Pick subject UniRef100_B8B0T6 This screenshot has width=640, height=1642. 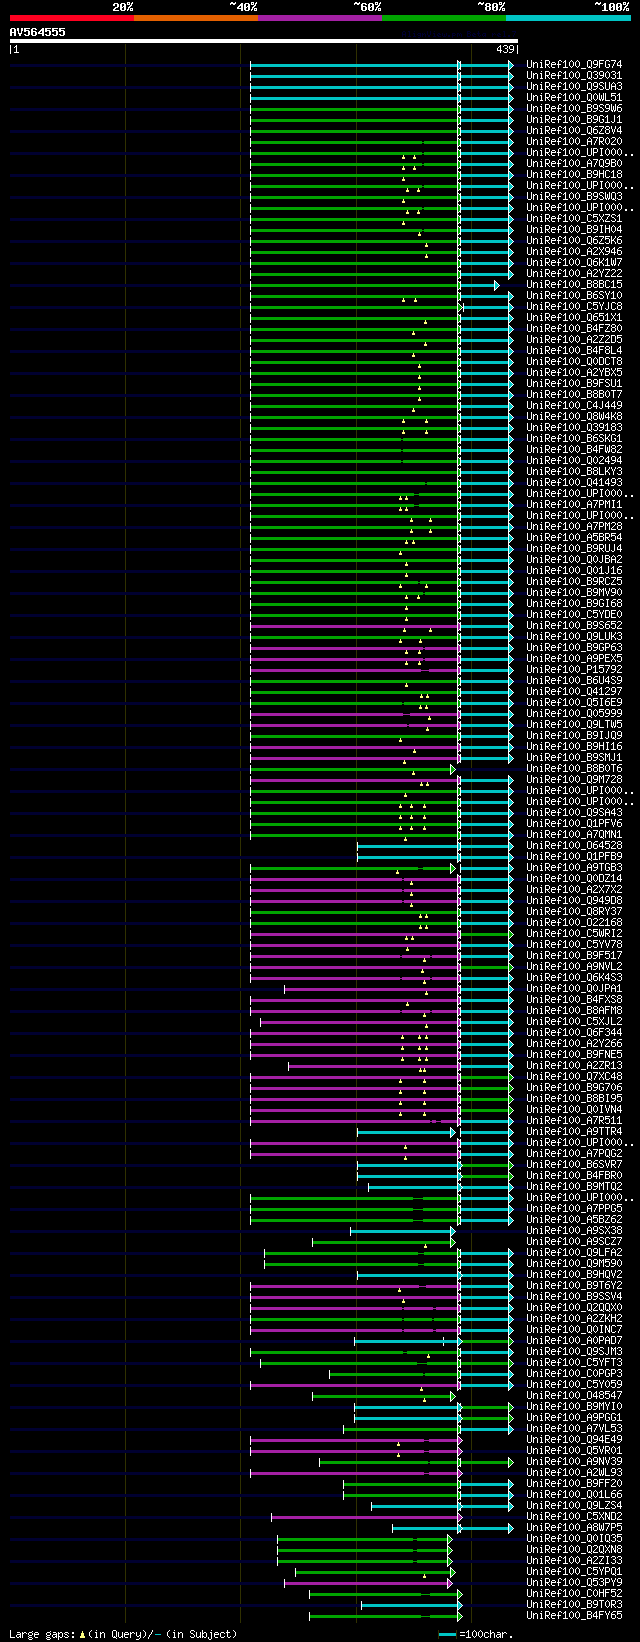click(574, 769)
